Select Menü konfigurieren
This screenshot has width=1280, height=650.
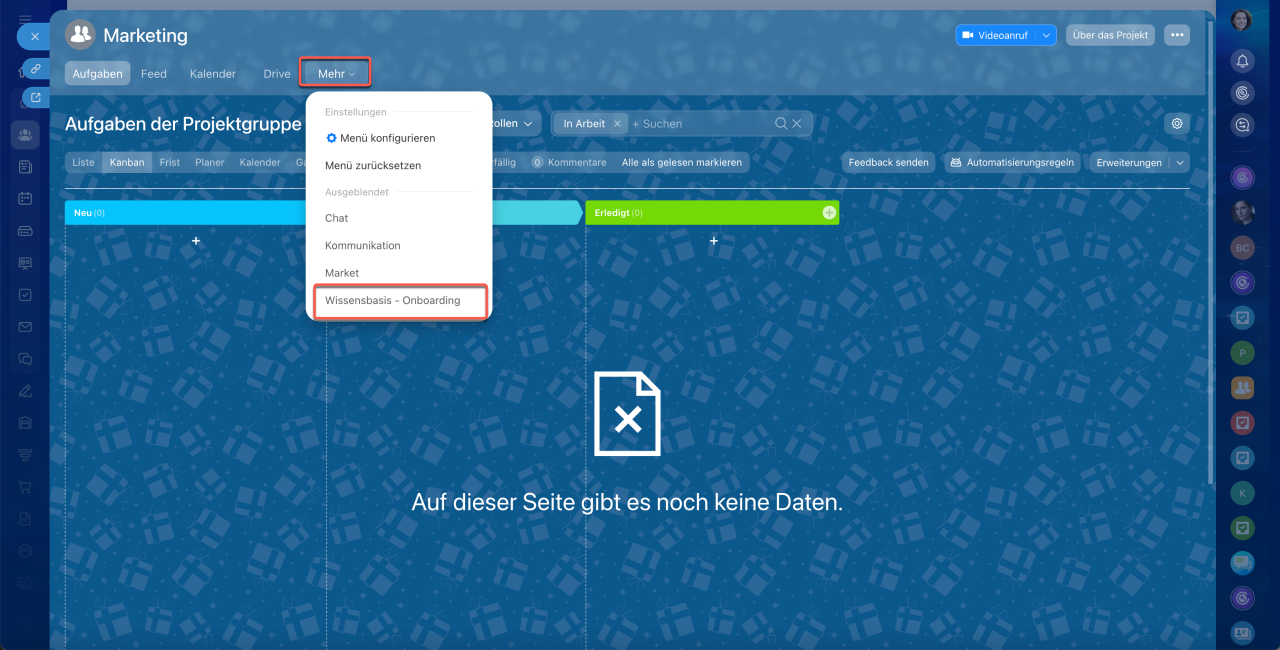[x=381, y=138]
